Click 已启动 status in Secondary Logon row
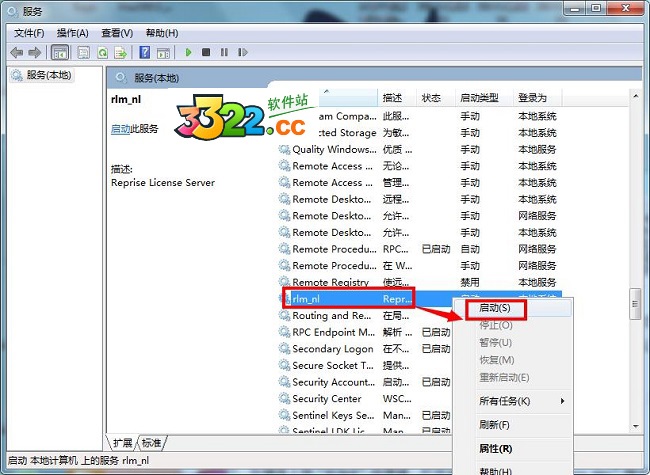 pos(436,349)
